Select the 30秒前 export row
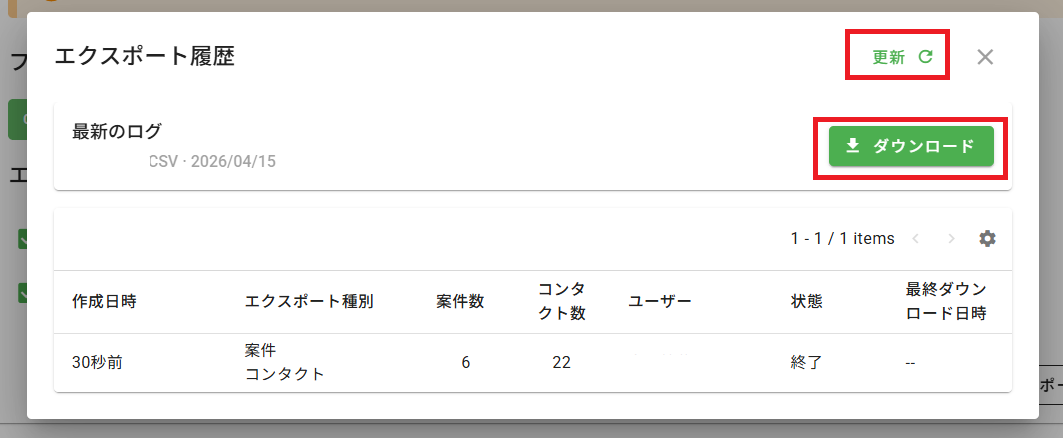Viewport: 1063px width, 438px height. click(98, 363)
